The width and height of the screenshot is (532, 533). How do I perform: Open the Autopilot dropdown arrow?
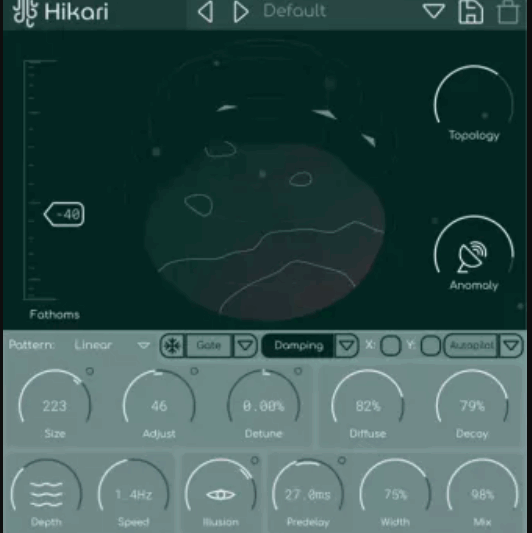pos(511,346)
